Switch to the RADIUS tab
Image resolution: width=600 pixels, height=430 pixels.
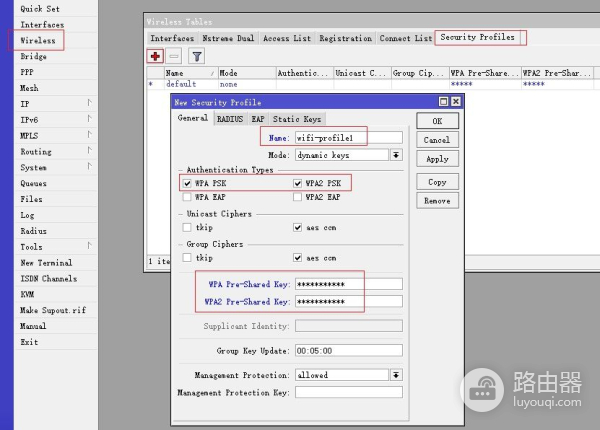tap(229, 119)
